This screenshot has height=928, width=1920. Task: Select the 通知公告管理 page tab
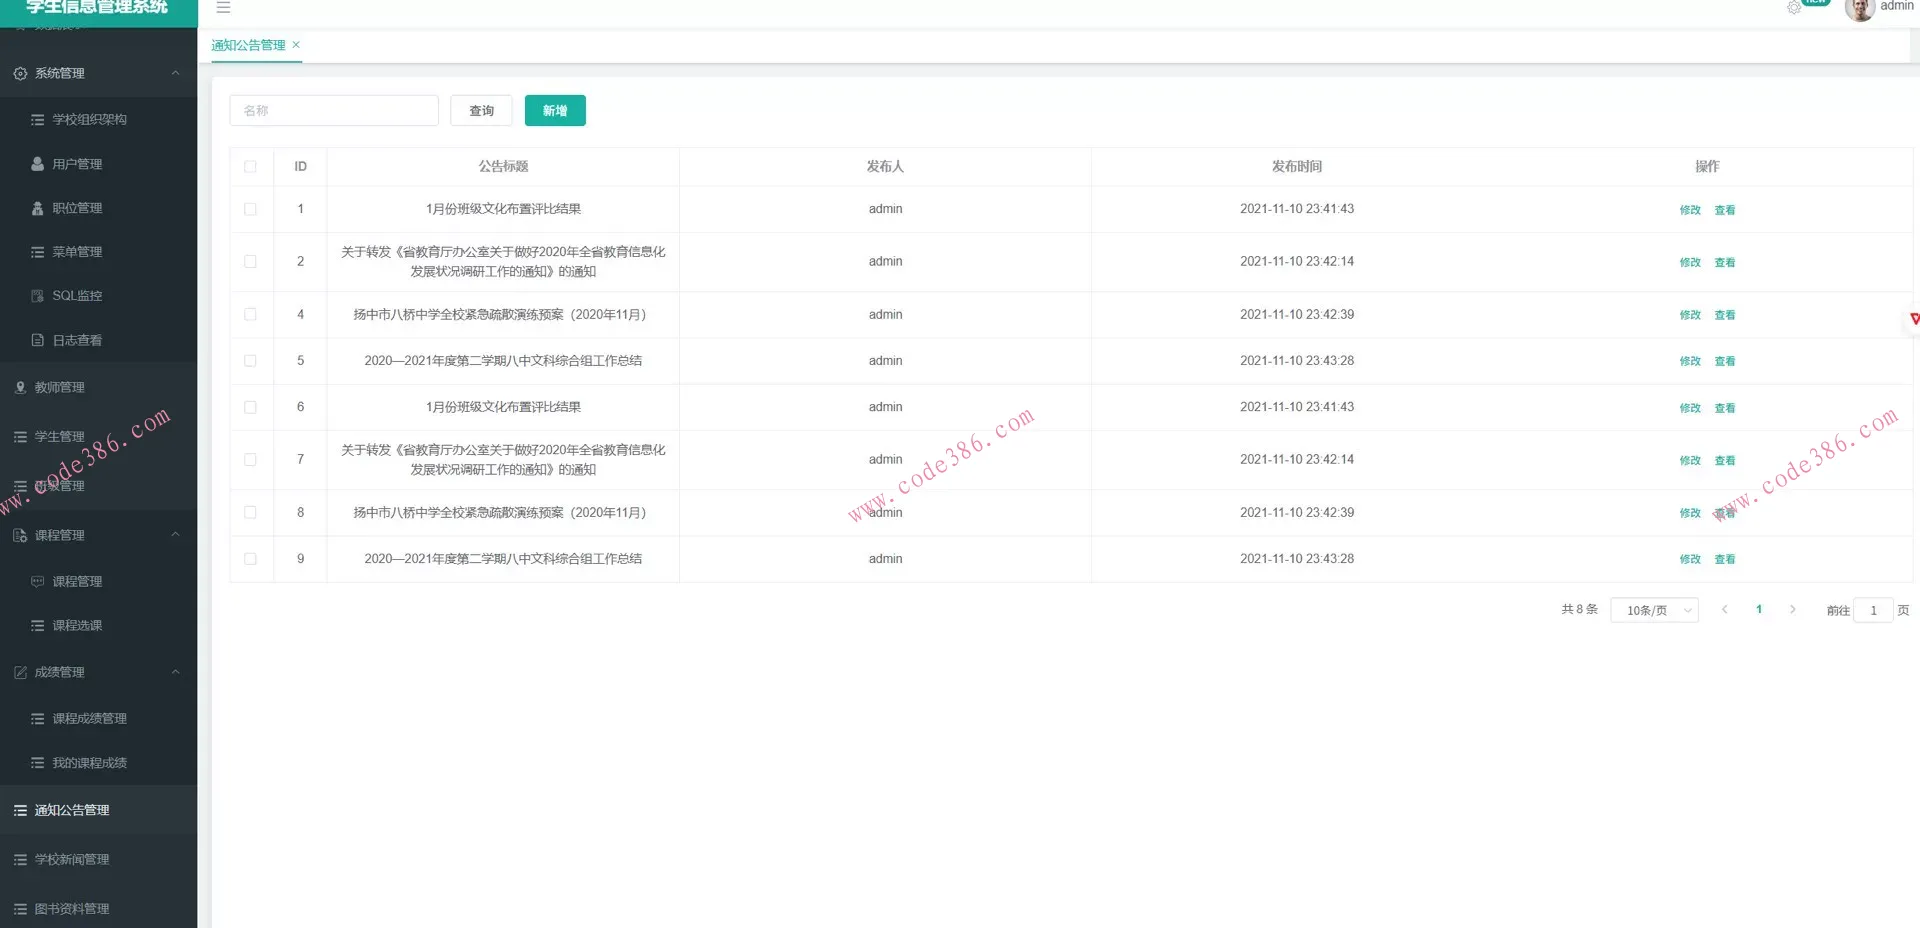pyautogui.click(x=248, y=45)
